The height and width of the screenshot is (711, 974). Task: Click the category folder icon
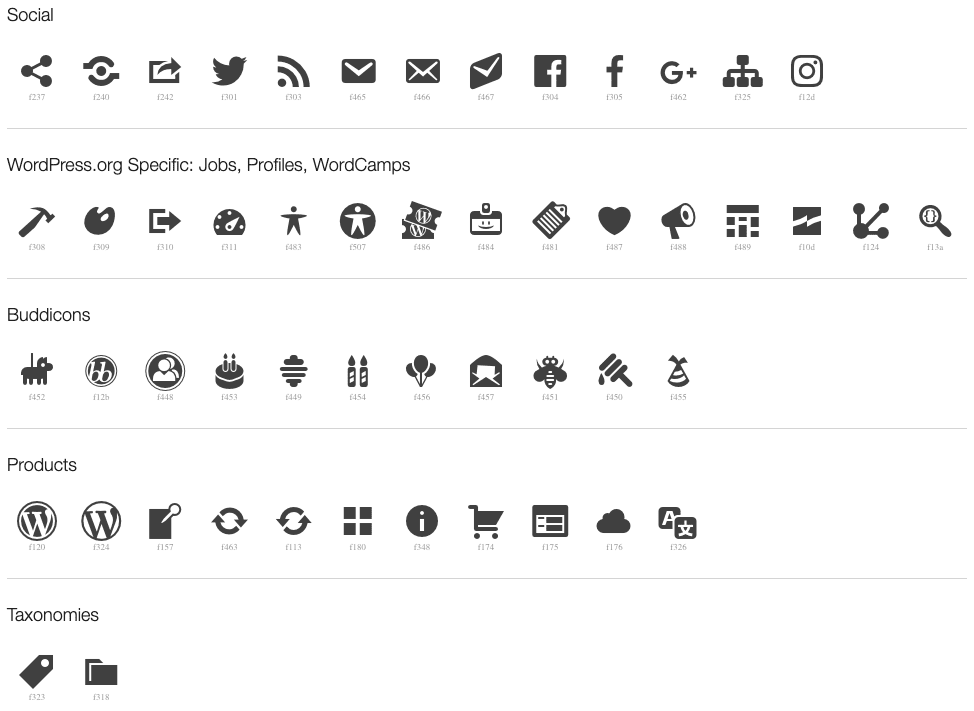101,672
